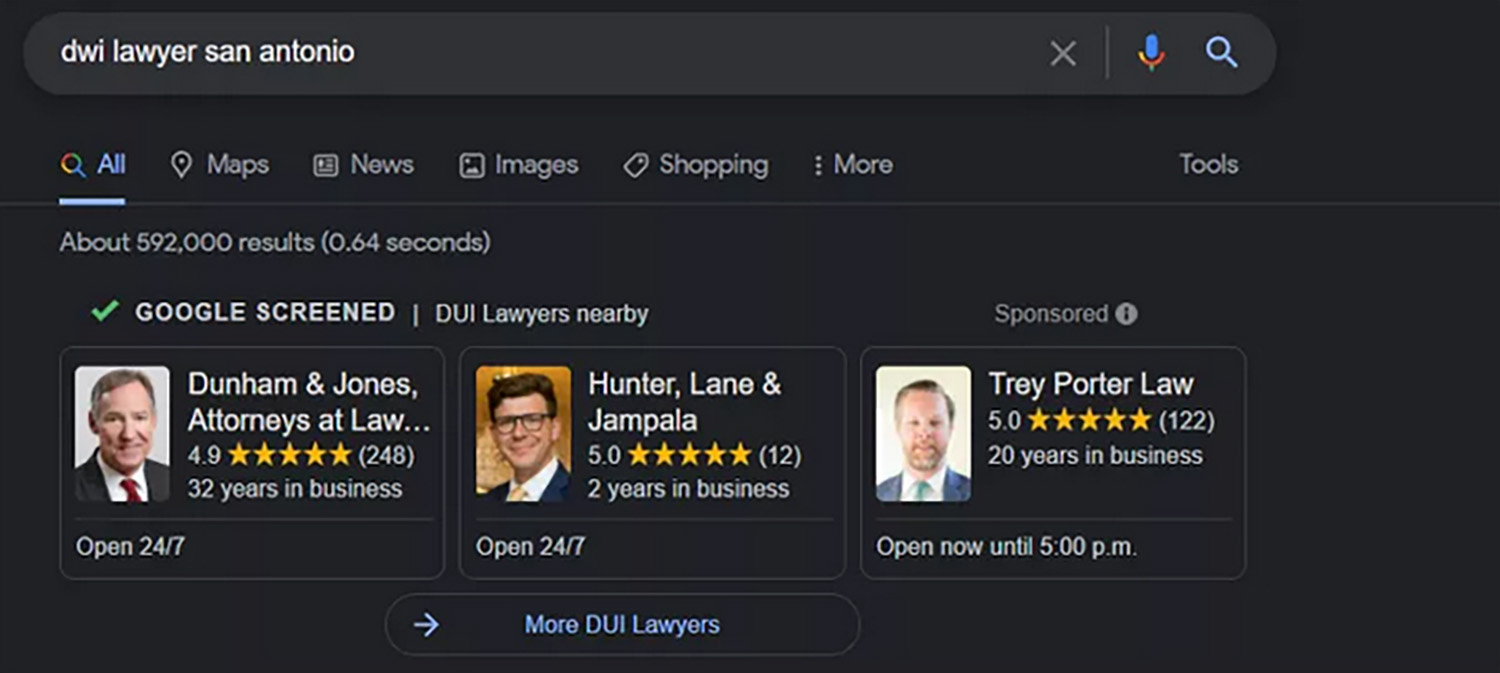Expand the Tools options

(x=1207, y=164)
